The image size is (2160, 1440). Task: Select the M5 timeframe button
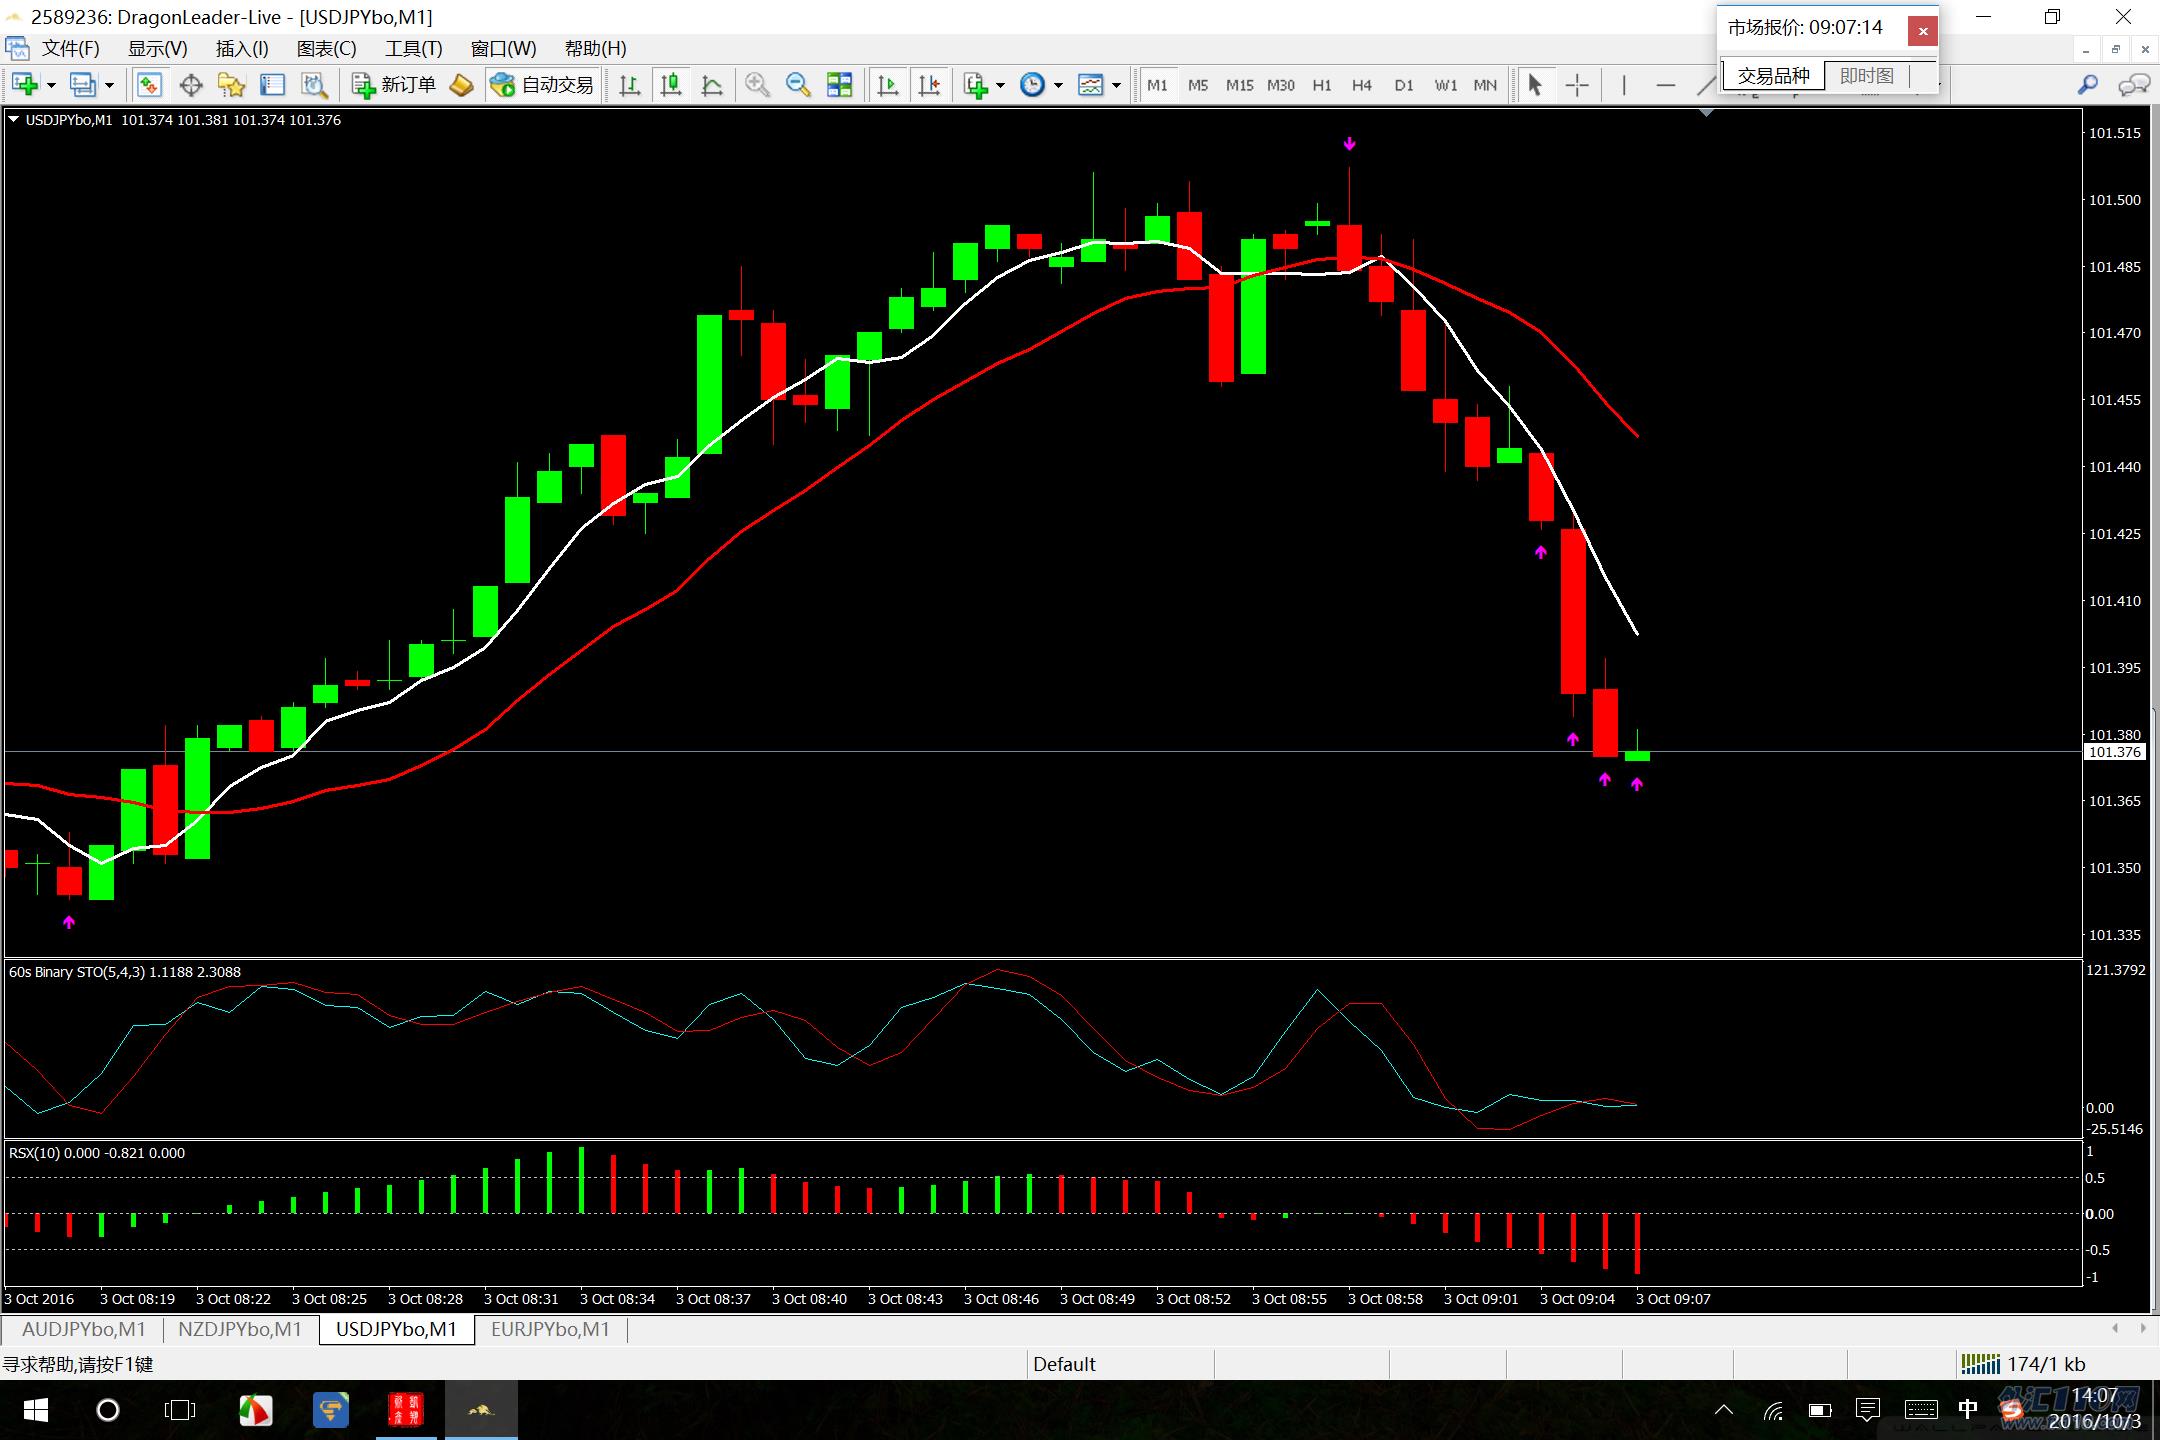[1198, 85]
